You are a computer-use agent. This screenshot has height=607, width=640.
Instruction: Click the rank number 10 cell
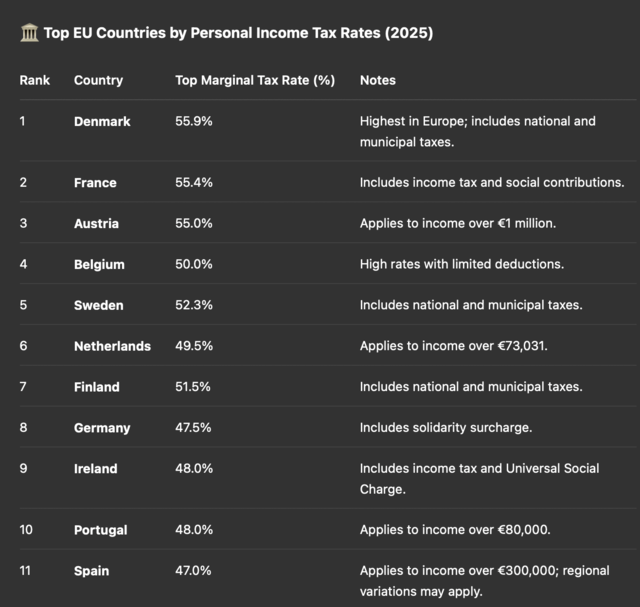point(26,529)
